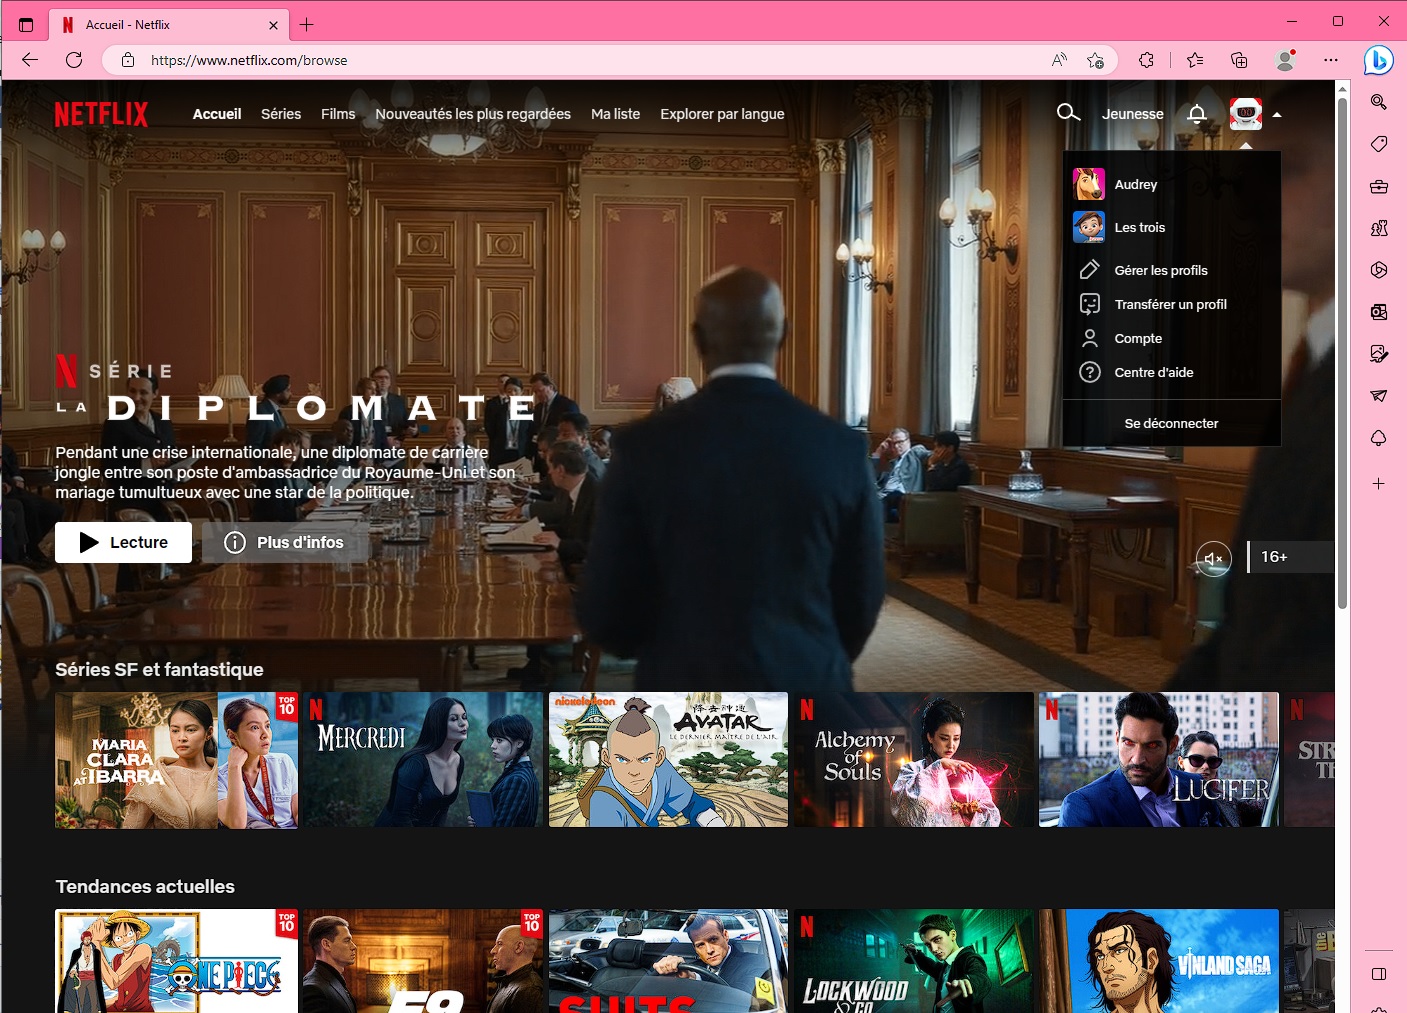Click Se déconnecter
Image resolution: width=1407 pixels, height=1013 pixels.
[x=1171, y=423]
